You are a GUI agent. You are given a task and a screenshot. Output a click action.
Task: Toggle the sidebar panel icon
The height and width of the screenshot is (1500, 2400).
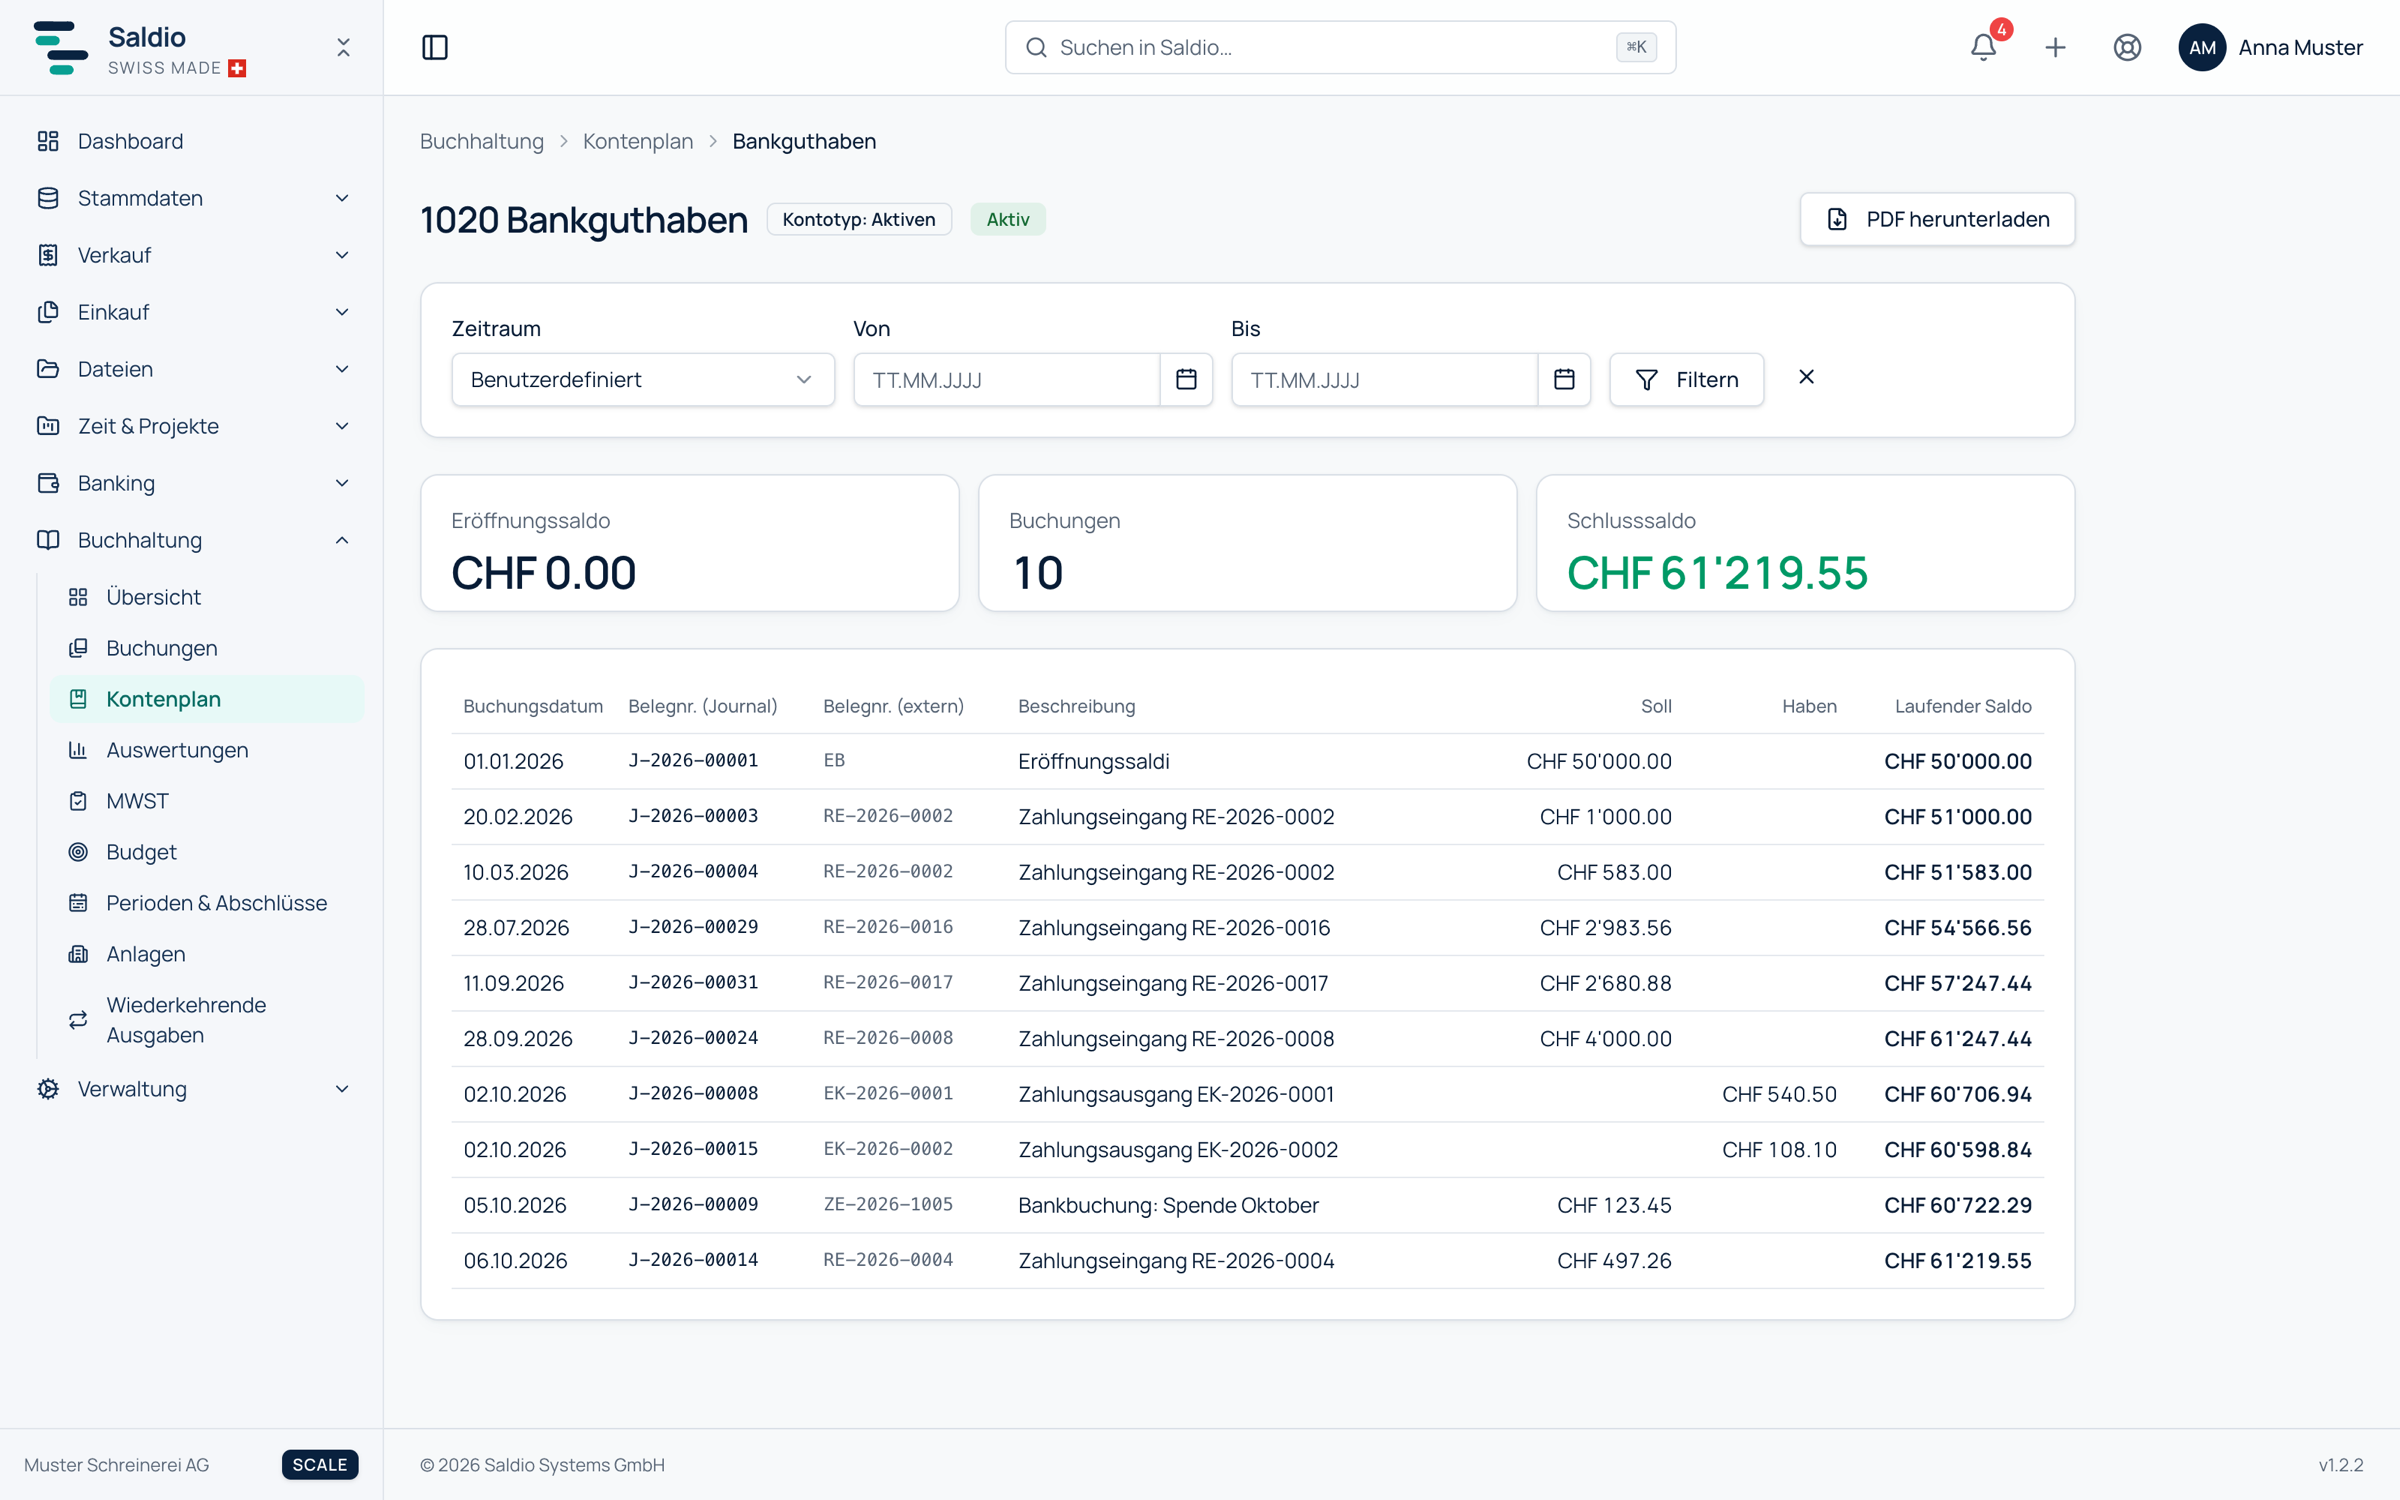click(x=435, y=47)
